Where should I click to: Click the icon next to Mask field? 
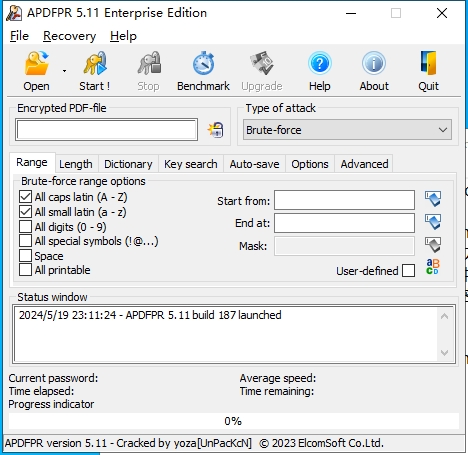coord(433,245)
